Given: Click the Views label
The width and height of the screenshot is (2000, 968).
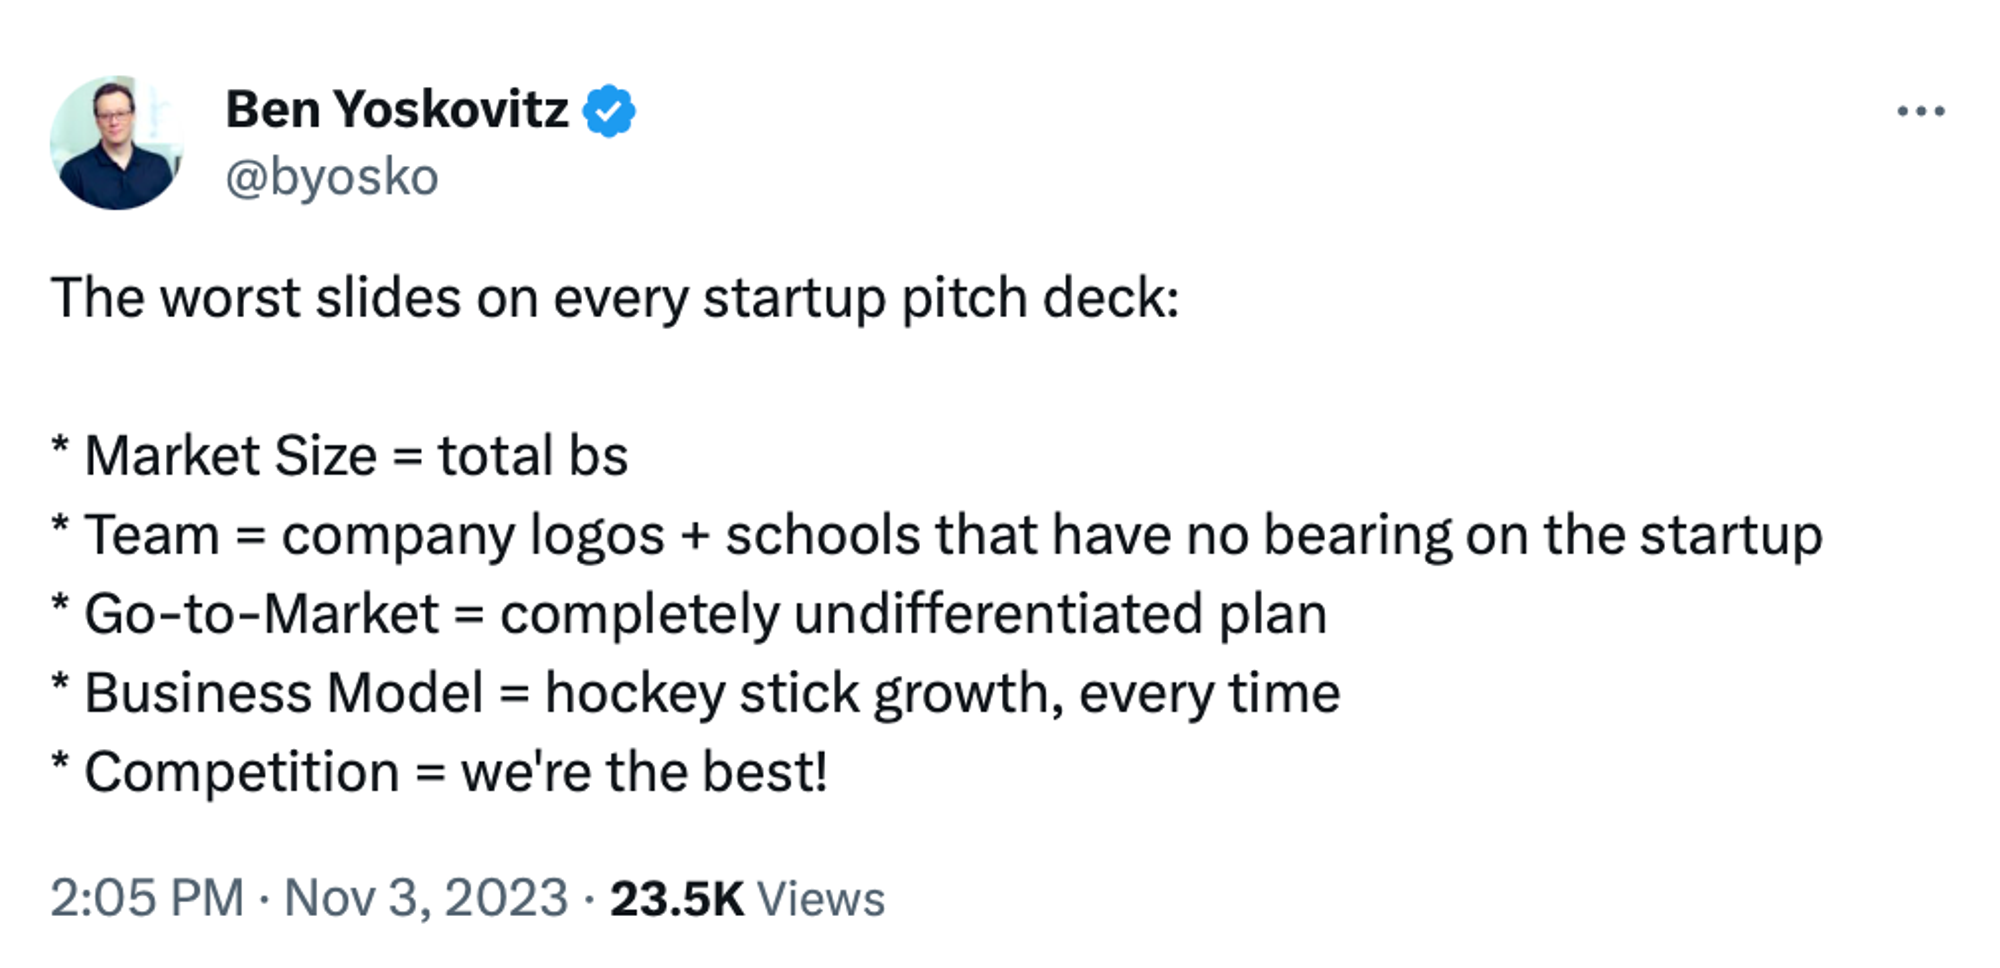Looking at the screenshot, I should (821, 898).
